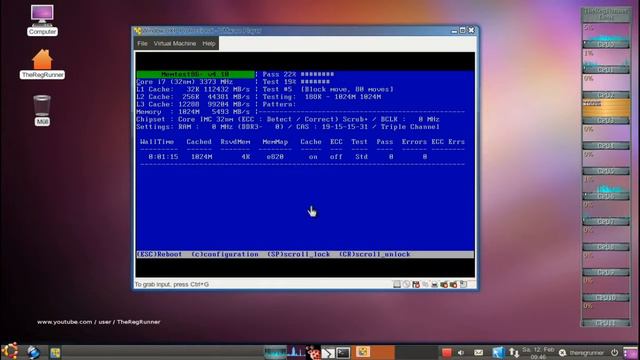
Task: Click the CPU3 monitor widget with orange graph
Action: 606,112
